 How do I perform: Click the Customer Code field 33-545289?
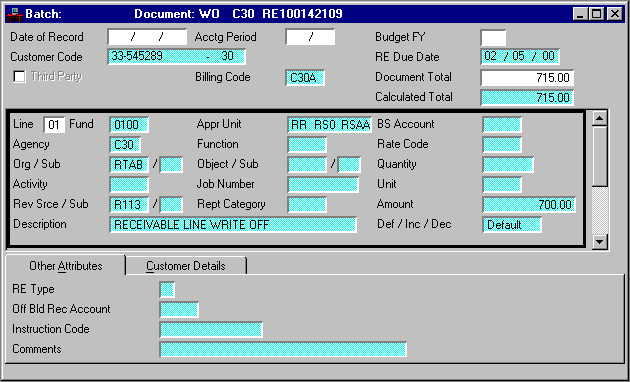(176, 57)
